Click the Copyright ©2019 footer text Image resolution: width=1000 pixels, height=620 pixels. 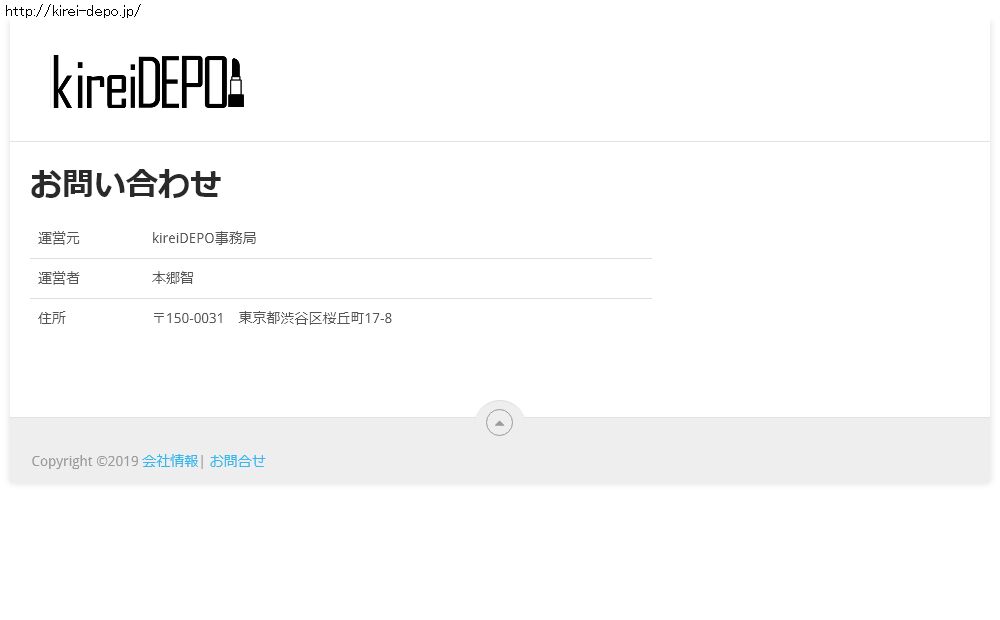pos(85,461)
